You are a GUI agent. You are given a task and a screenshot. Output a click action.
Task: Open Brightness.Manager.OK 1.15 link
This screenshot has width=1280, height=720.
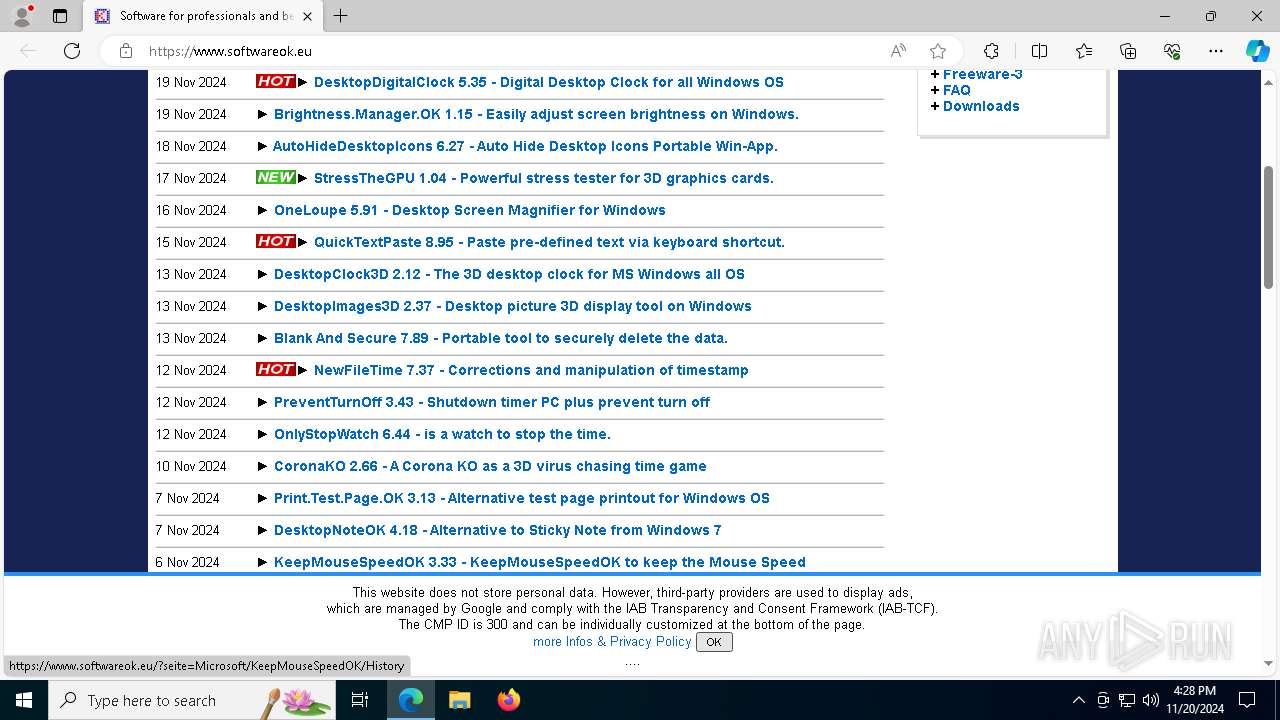[536, 114]
